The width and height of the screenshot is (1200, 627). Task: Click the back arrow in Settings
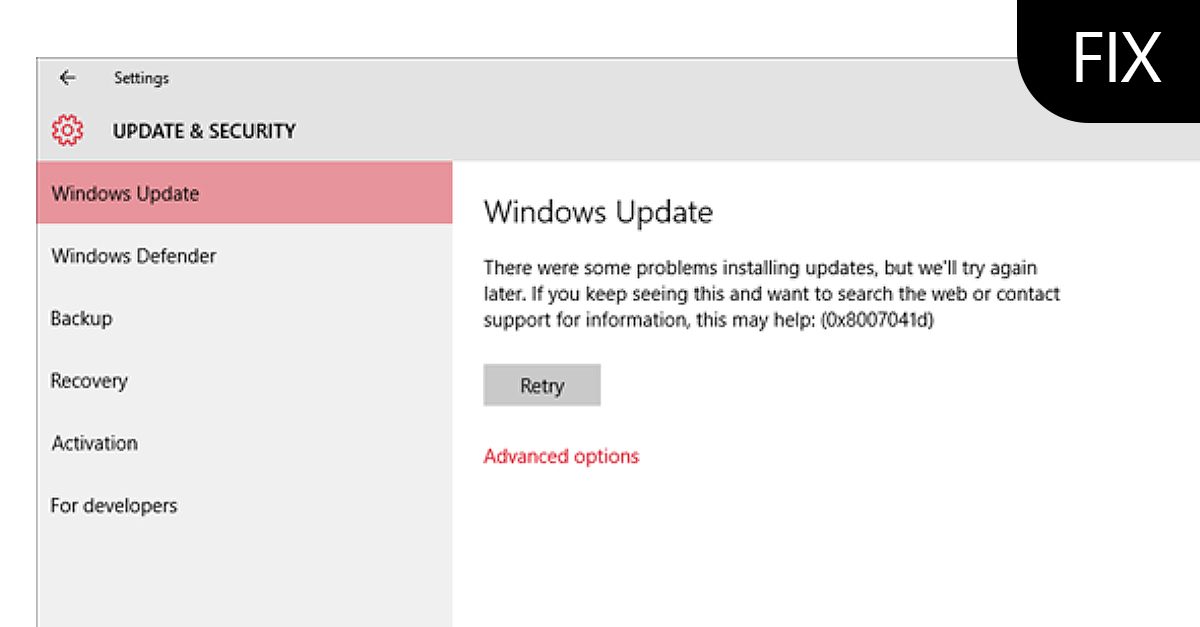68,78
